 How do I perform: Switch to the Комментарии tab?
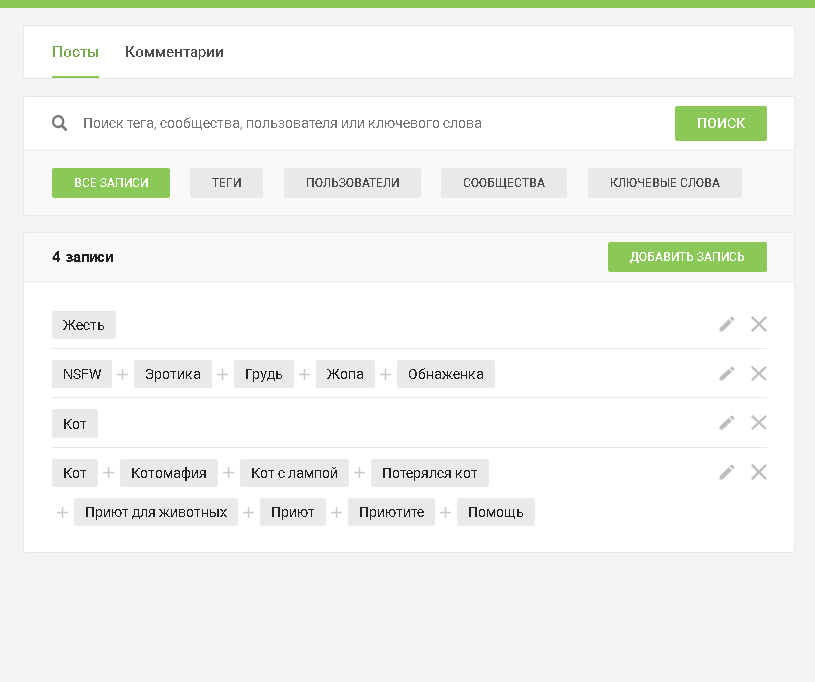[174, 52]
